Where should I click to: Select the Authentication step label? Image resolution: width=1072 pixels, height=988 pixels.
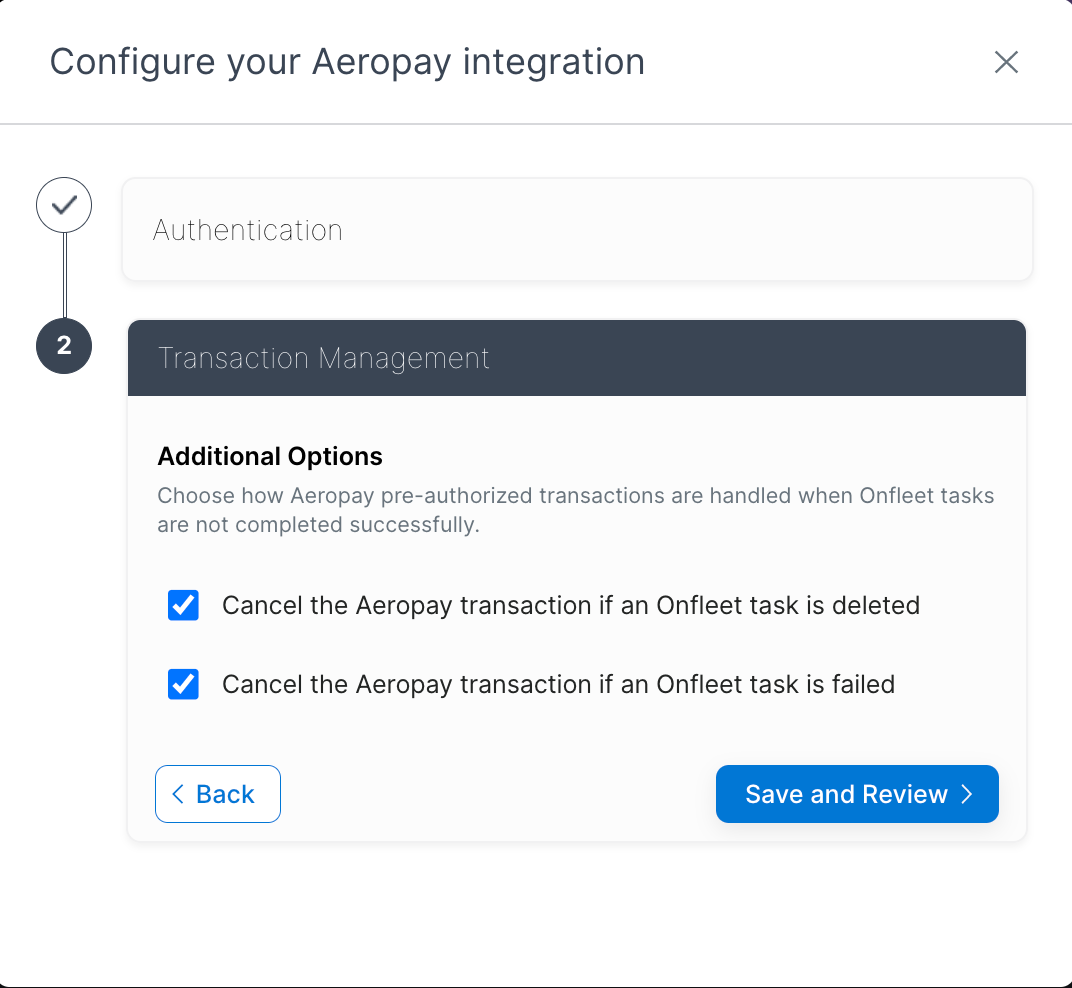tap(247, 229)
